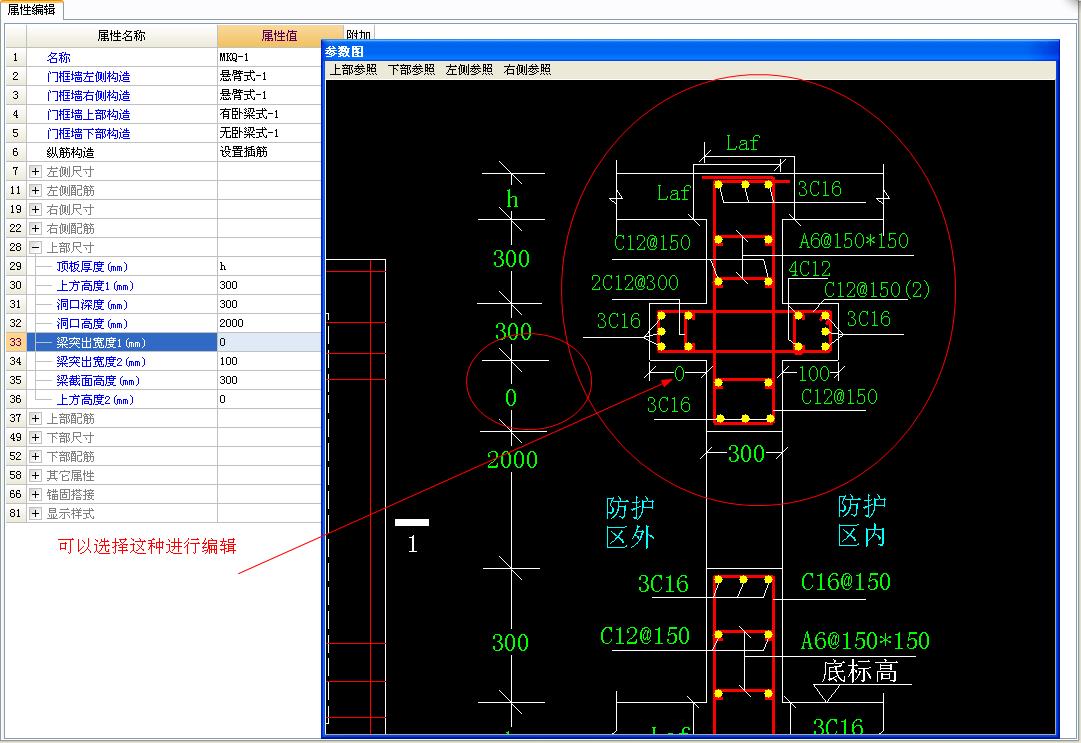This screenshot has width=1081, height=743.
Task: Click the C12@150(2) rebar label
Action: point(877,289)
